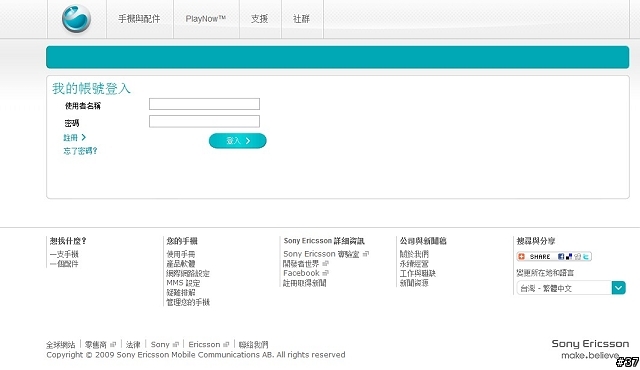Open the MMS 設定 footer link

pos(183,283)
